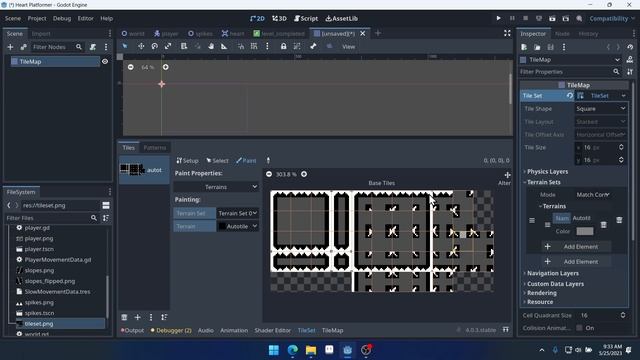The width and height of the screenshot is (640, 360).
Task: Open the Compatibility renderer dropdown
Action: click(612, 18)
